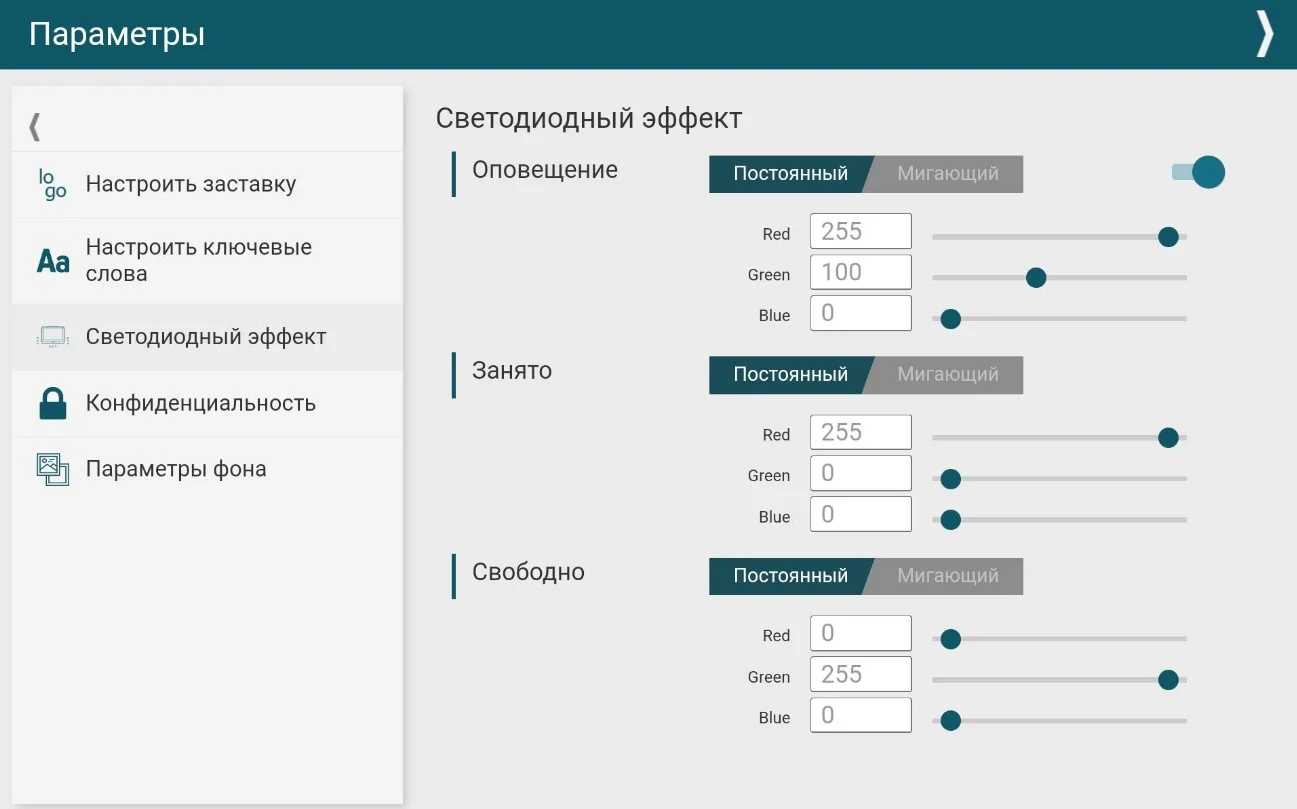Collapse sidebar with the left chevron
The width and height of the screenshot is (1297, 809).
click(x=35, y=126)
